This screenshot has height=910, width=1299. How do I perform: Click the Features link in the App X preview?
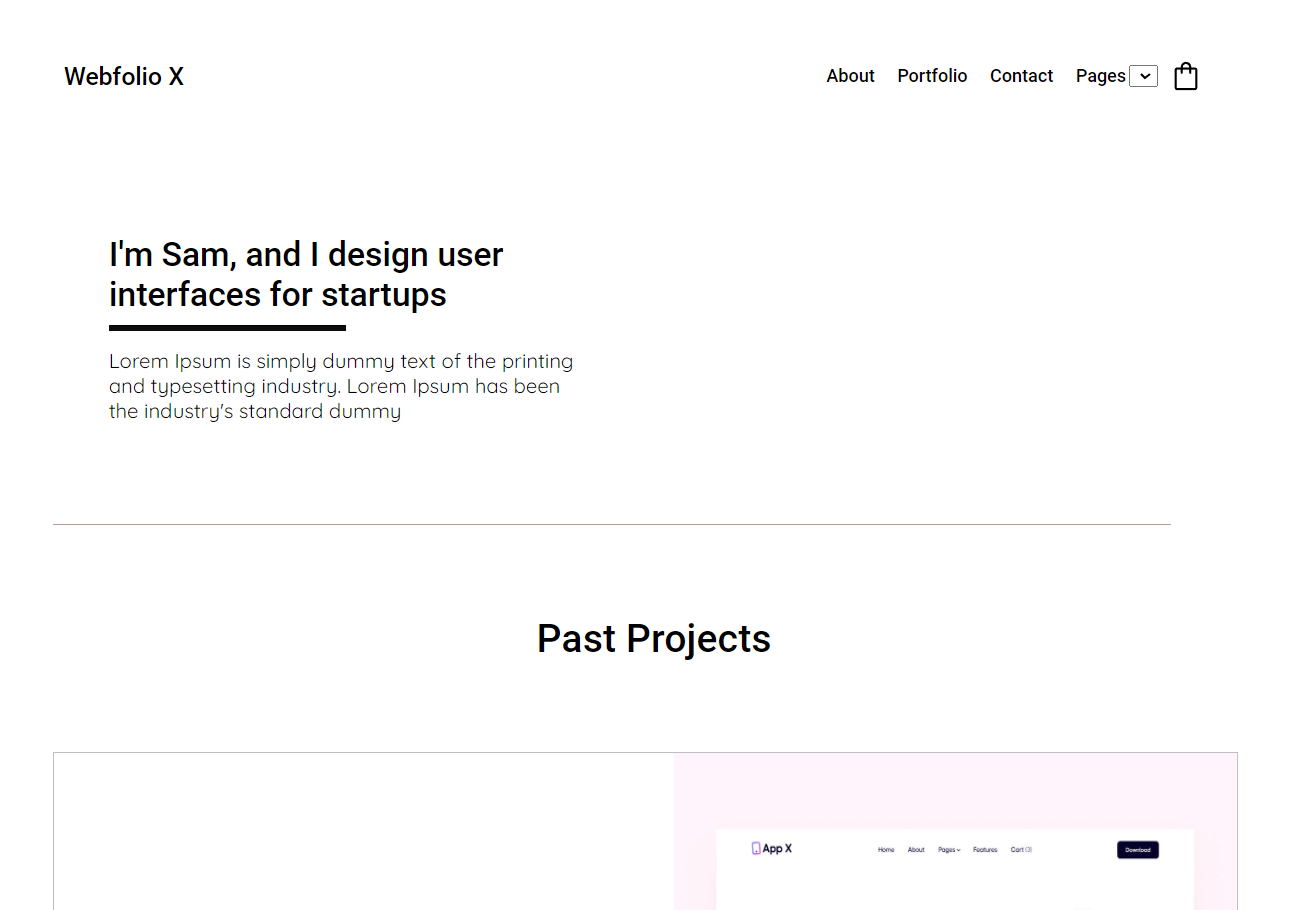(x=986, y=850)
